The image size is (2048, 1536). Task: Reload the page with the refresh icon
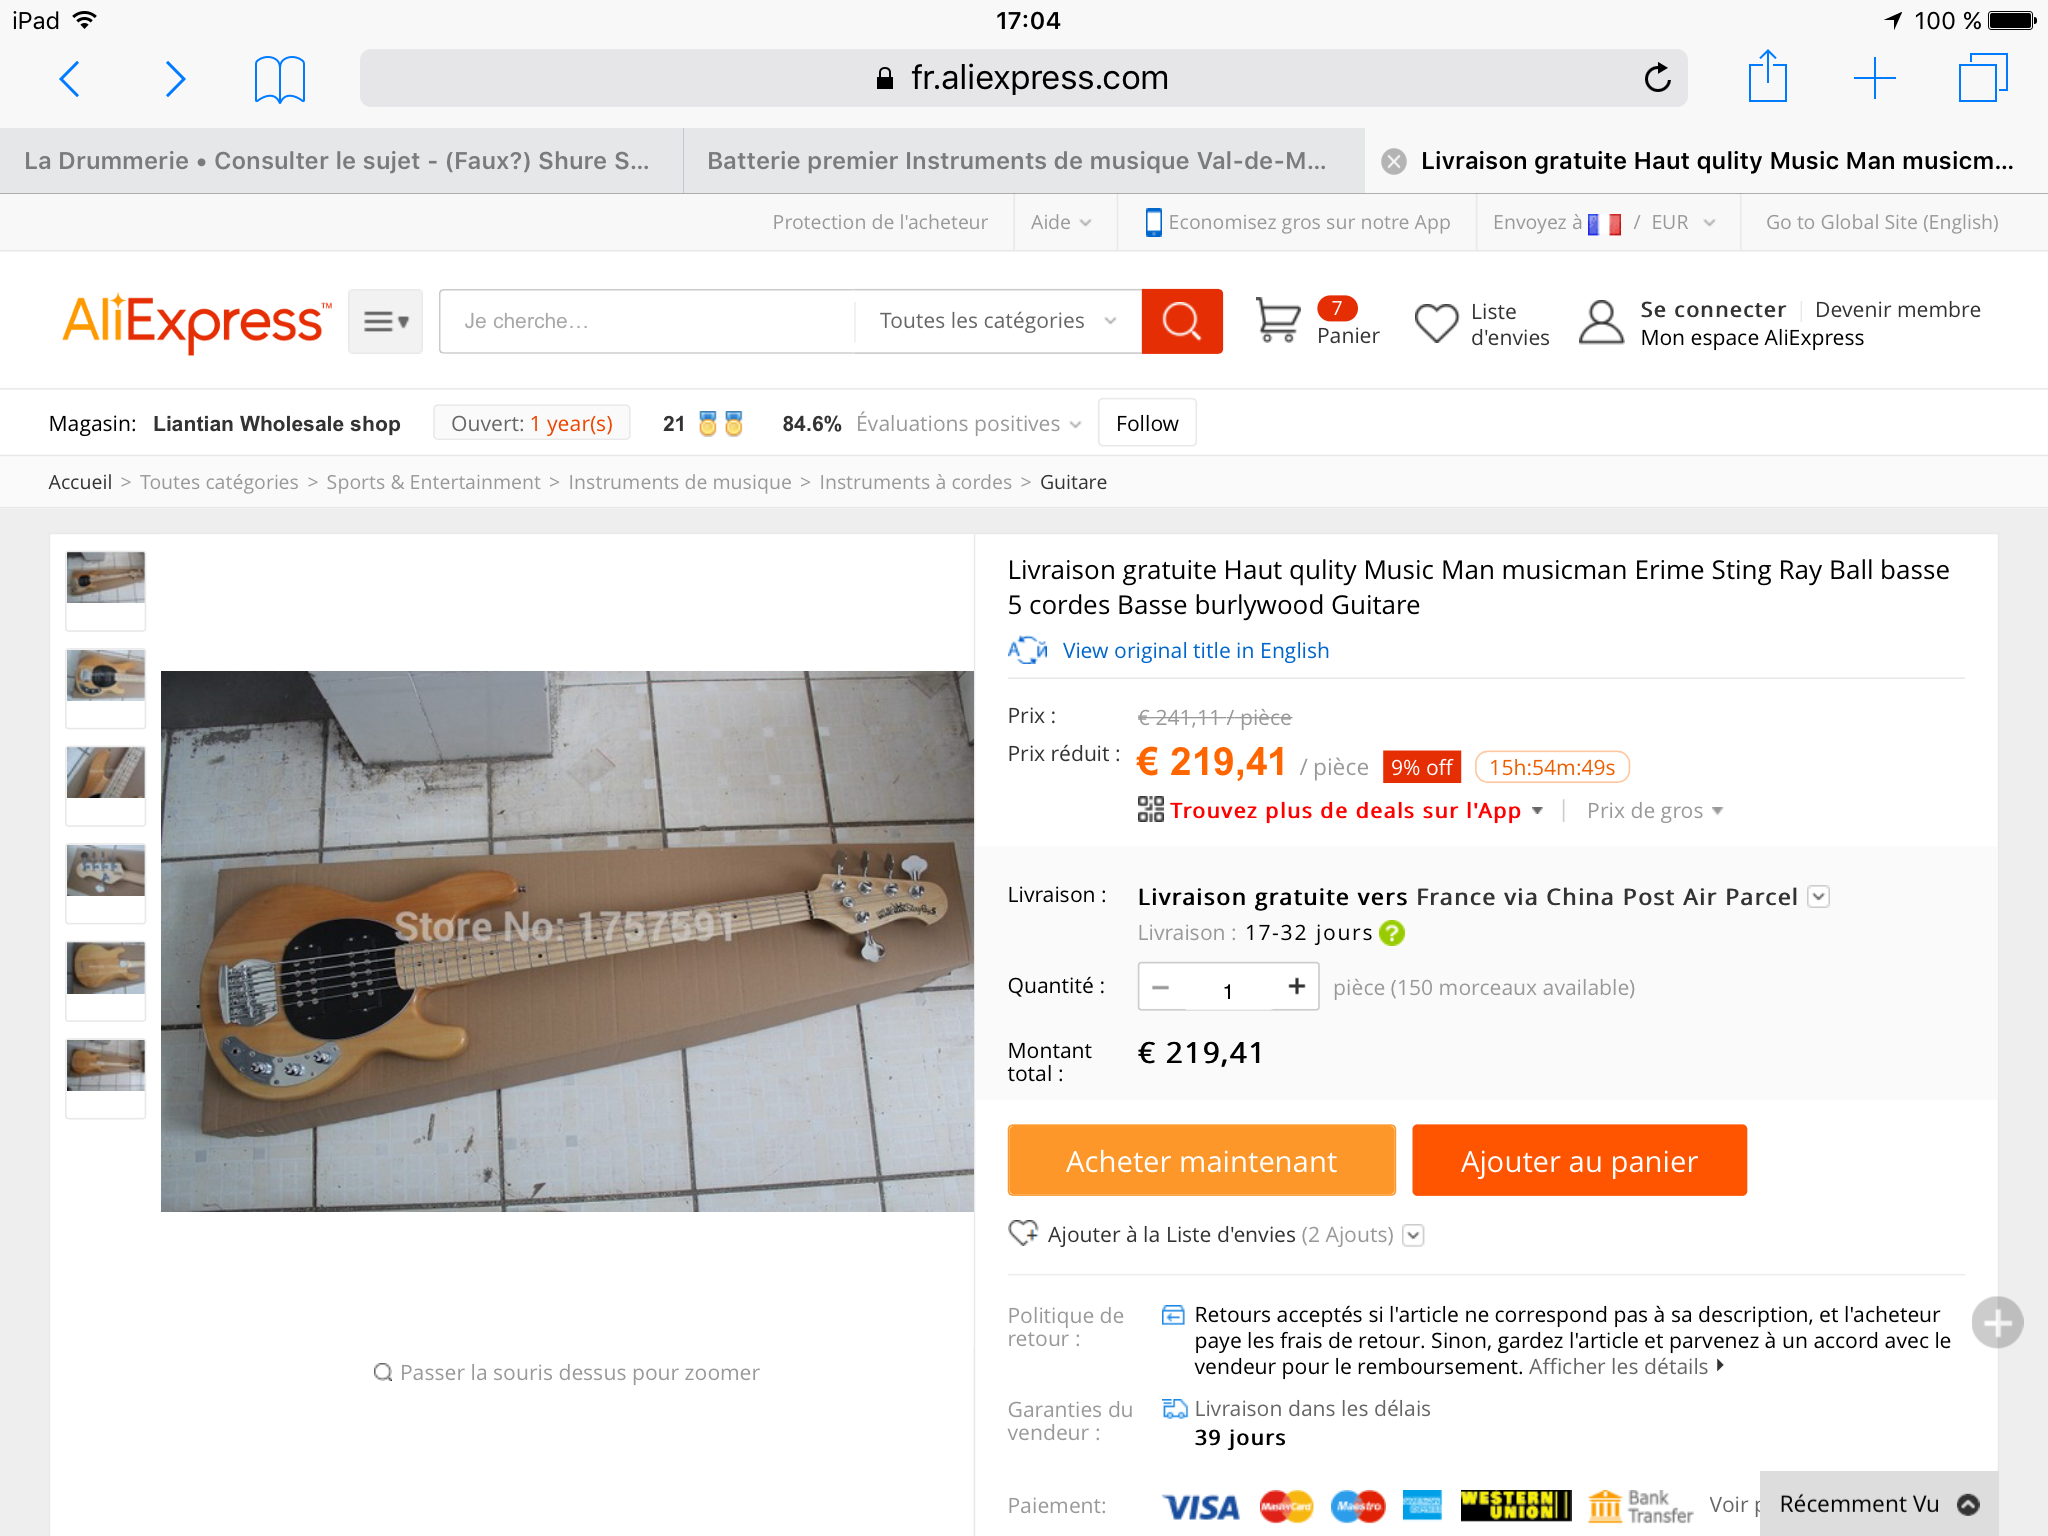pos(1657,77)
